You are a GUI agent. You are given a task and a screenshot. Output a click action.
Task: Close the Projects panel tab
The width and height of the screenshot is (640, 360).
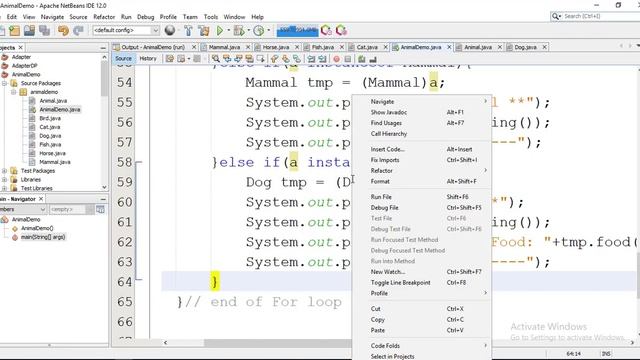[x=20, y=48]
